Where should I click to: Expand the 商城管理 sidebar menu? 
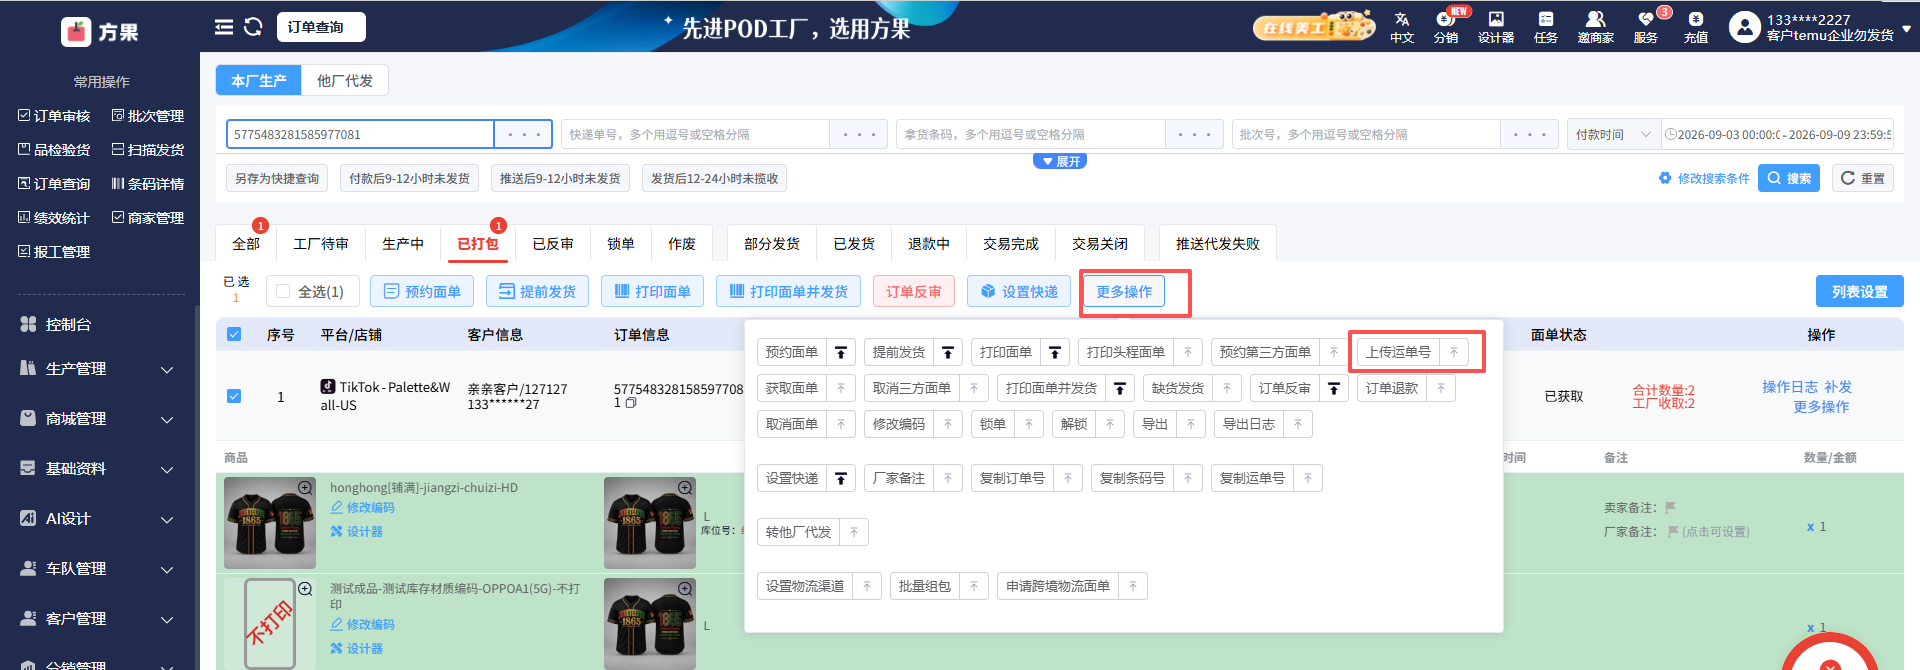point(98,419)
